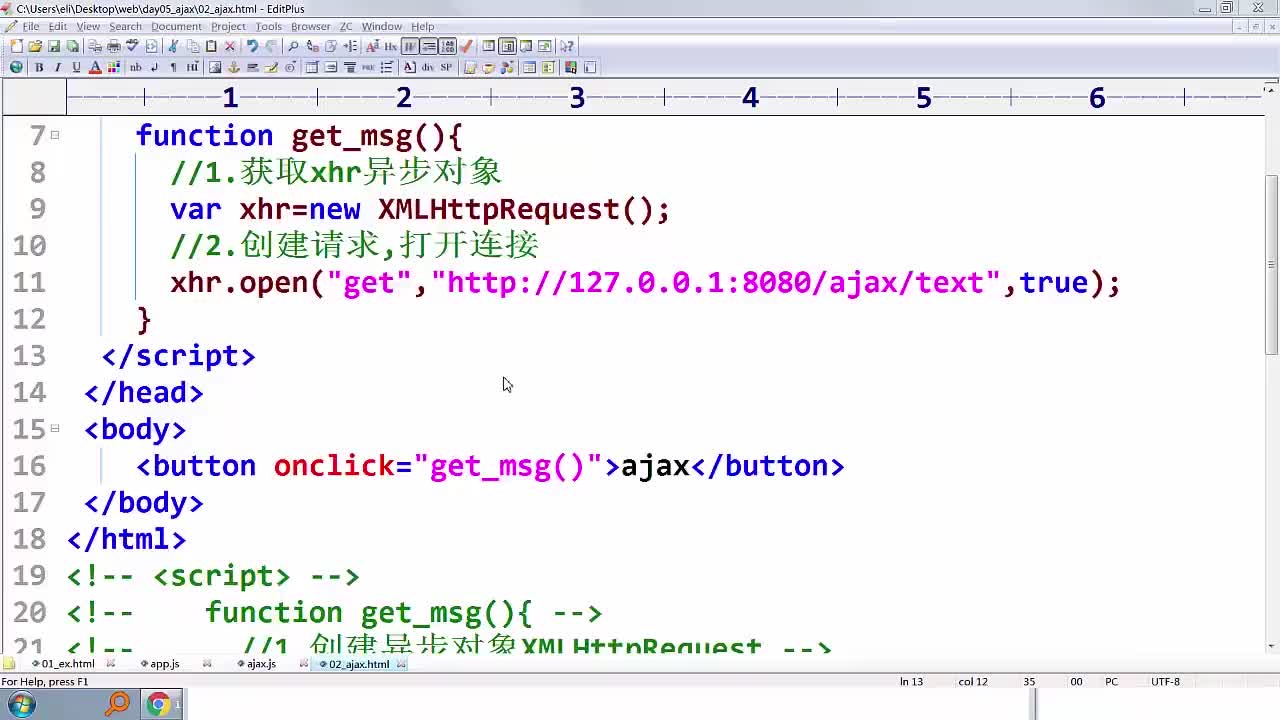Image resolution: width=1280 pixels, height=720 pixels.
Task: Click the red checkmark Spell check icon
Action: pyautogui.click(x=466, y=46)
